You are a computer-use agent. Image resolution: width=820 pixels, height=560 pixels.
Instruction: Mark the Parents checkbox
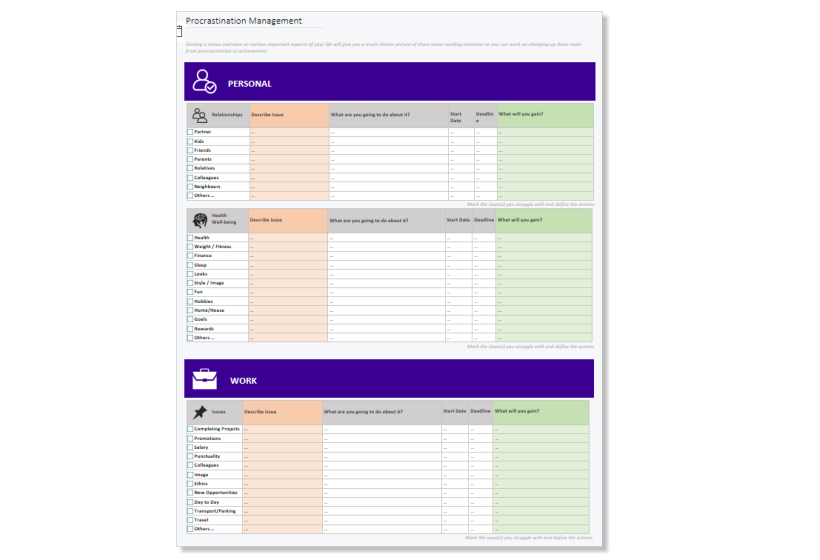point(190,159)
